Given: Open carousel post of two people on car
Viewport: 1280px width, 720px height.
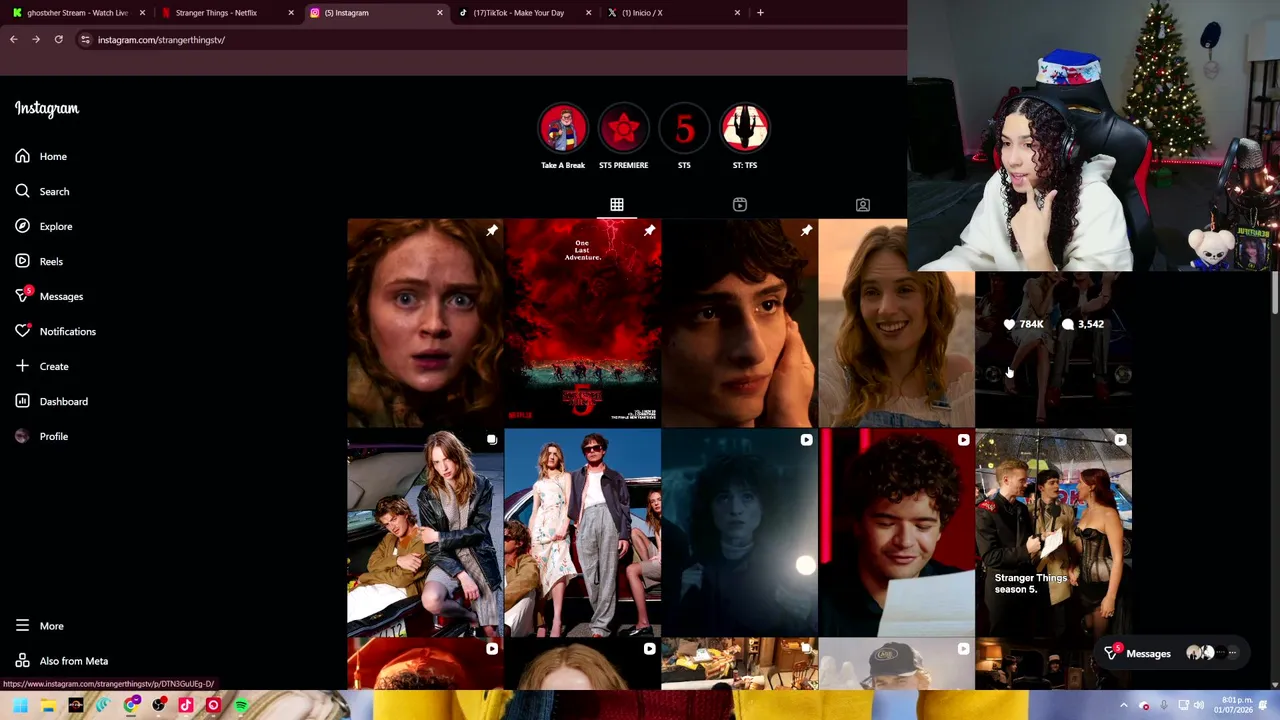Looking at the screenshot, I should coord(425,533).
